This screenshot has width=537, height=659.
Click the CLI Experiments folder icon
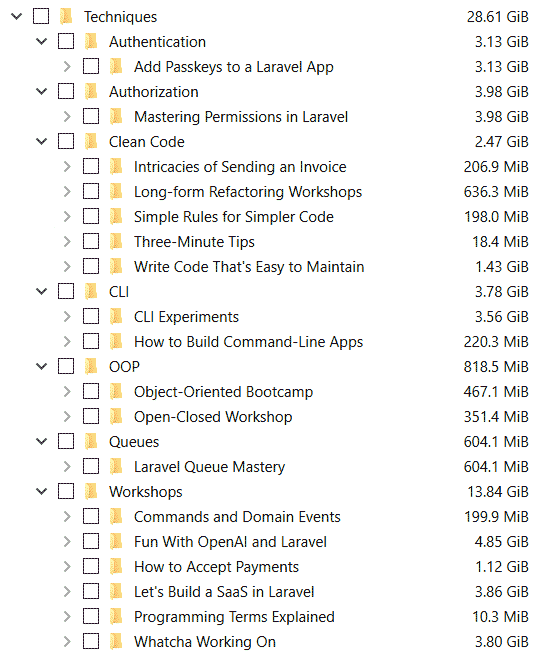point(116,317)
